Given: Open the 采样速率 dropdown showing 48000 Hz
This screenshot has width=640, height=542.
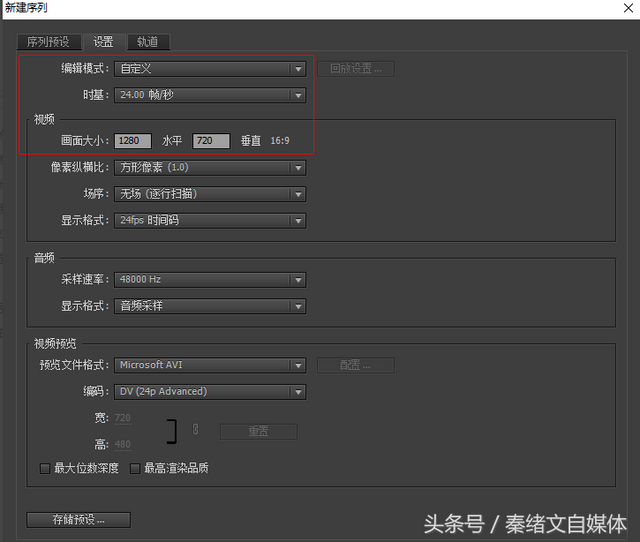Looking at the screenshot, I should 210,280.
